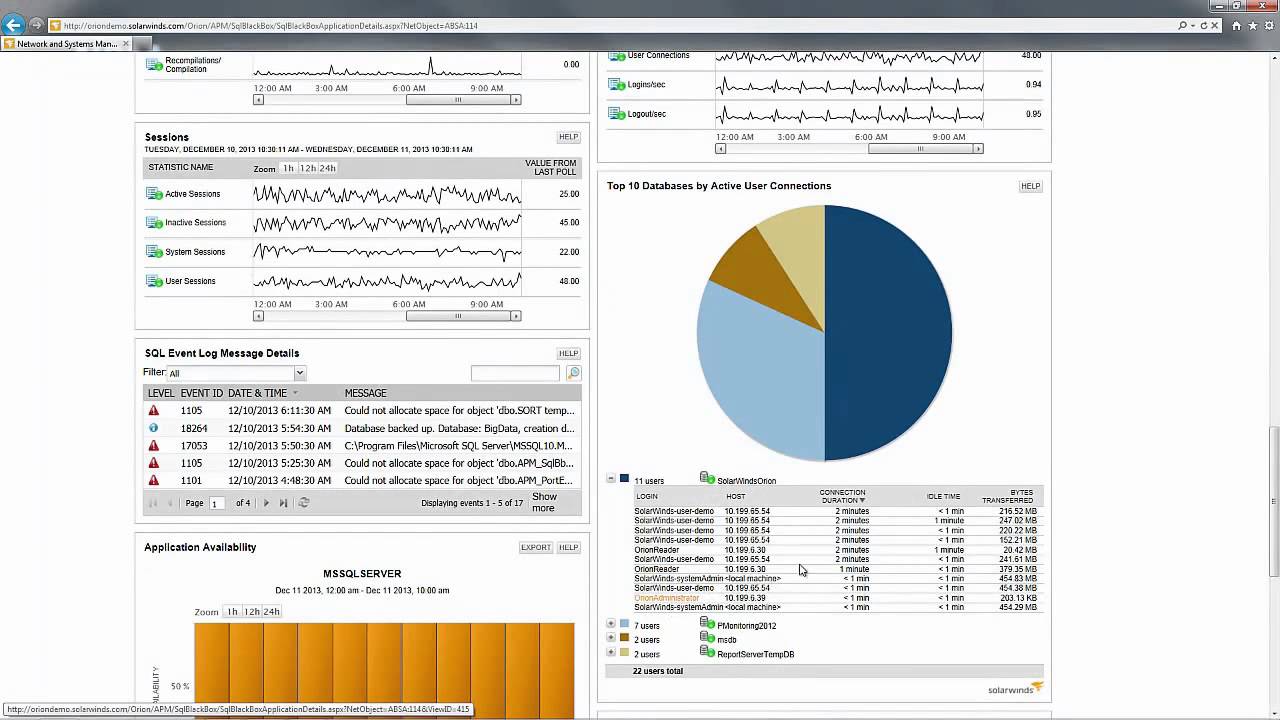Click the light blue PMonitoring2012 swatch

(624, 625)
